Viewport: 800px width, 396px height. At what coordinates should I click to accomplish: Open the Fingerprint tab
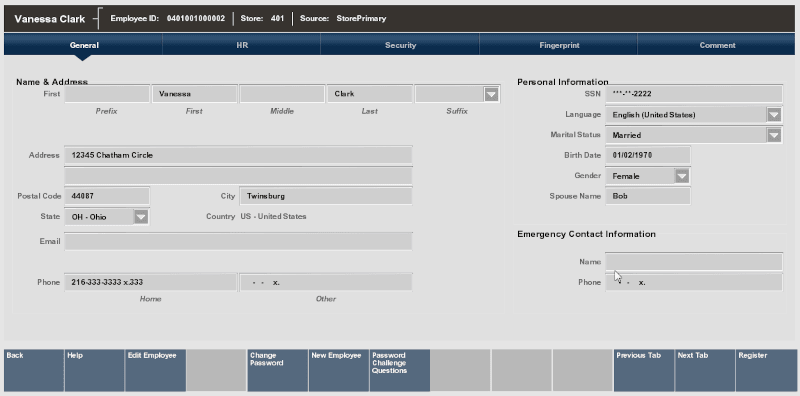click(559, 45)
